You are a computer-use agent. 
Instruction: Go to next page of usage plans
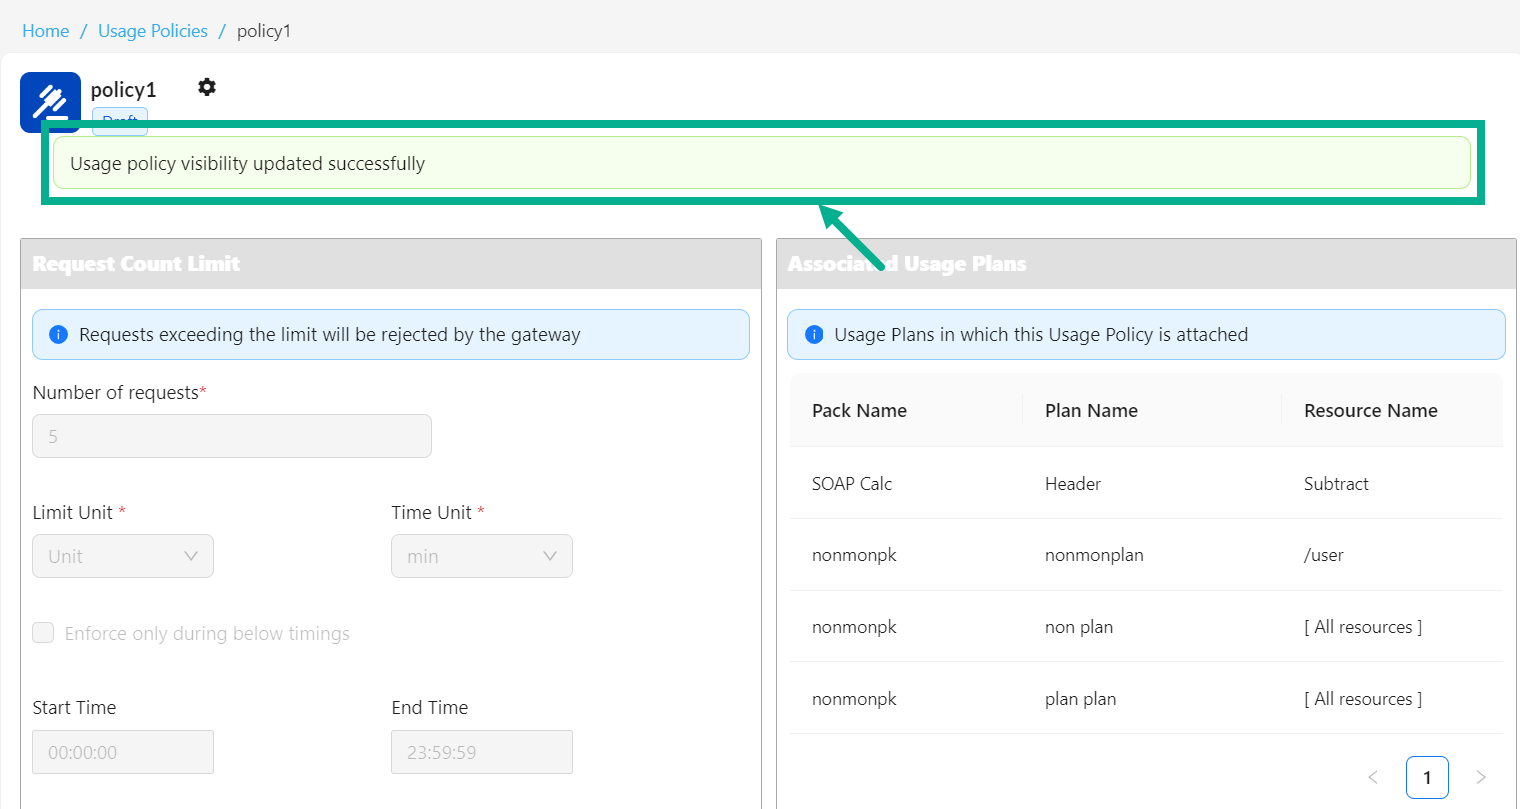pos(1481,777)
